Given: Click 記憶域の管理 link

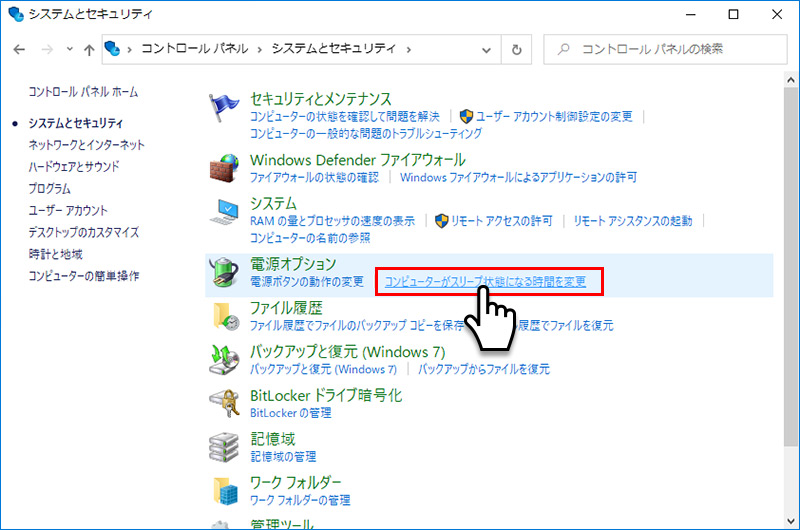Looking at the screenshot, I should click(283, 457).
